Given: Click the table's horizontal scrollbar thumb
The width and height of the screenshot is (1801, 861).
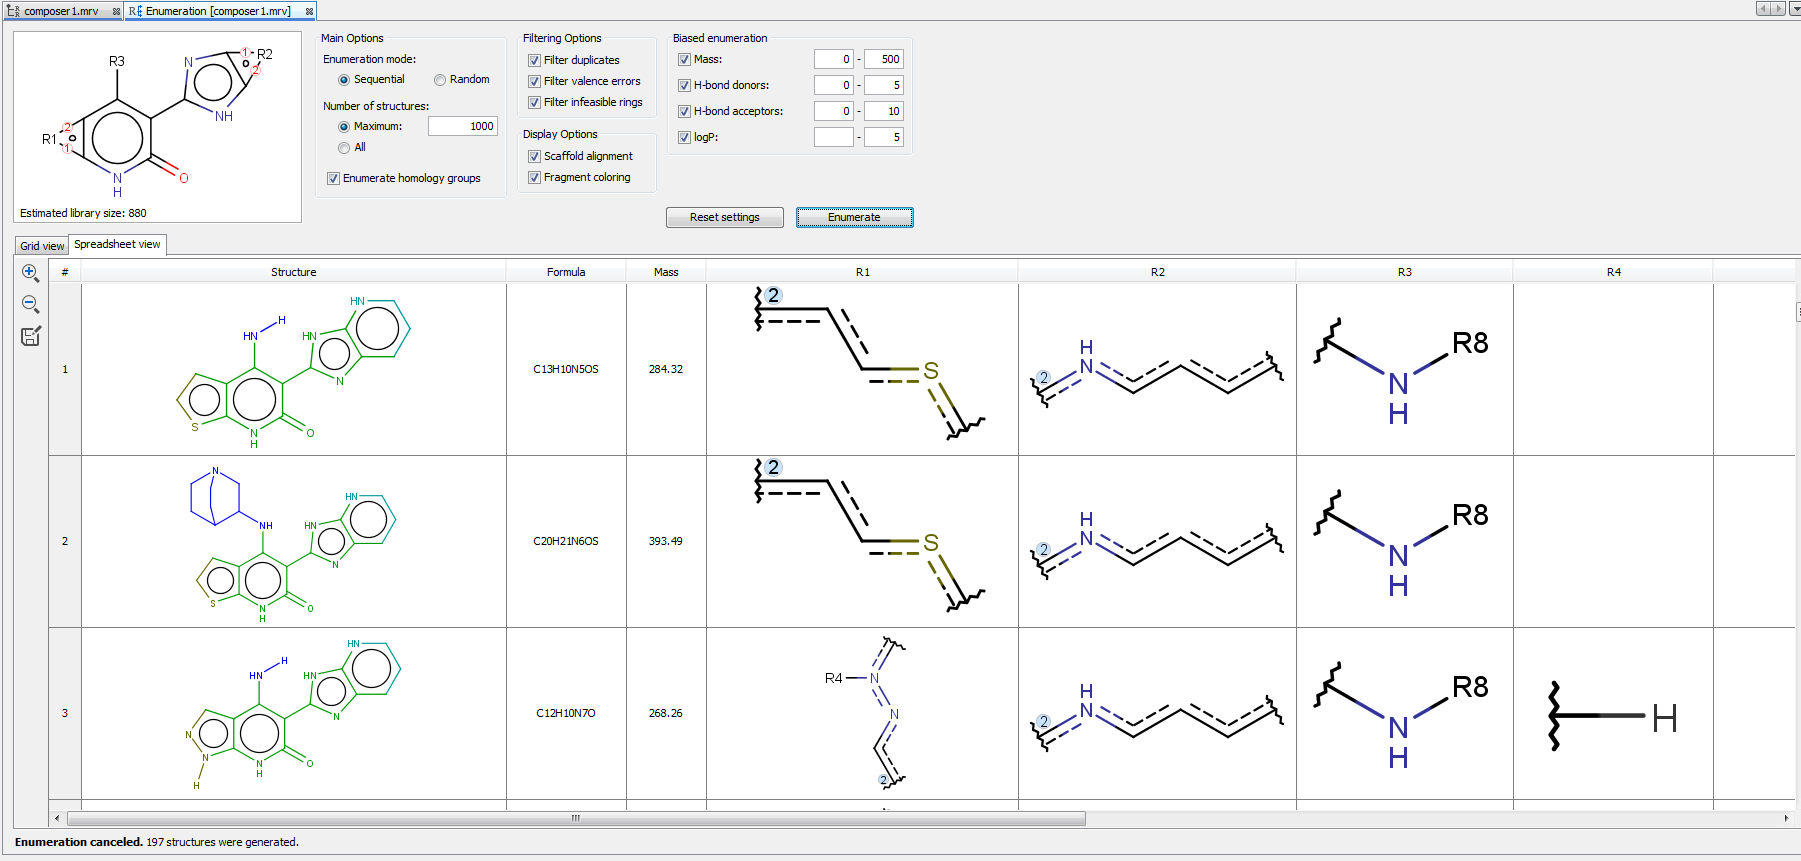Looking at the screenshot, I should tap(575, 818).
